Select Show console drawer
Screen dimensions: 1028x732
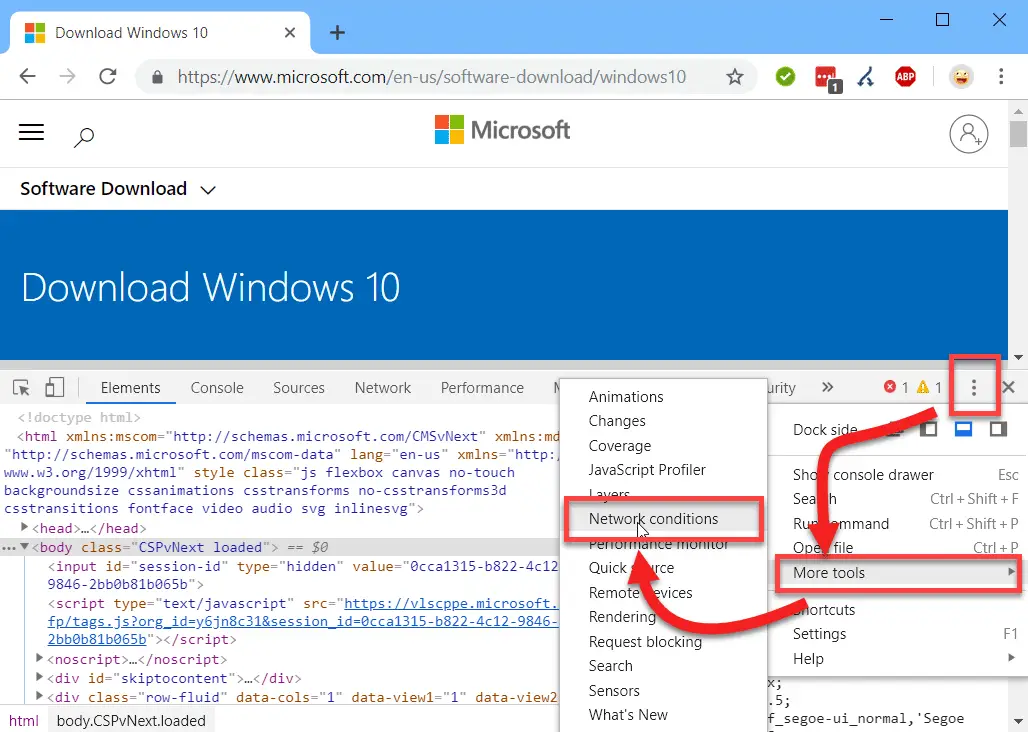[898, 474]
